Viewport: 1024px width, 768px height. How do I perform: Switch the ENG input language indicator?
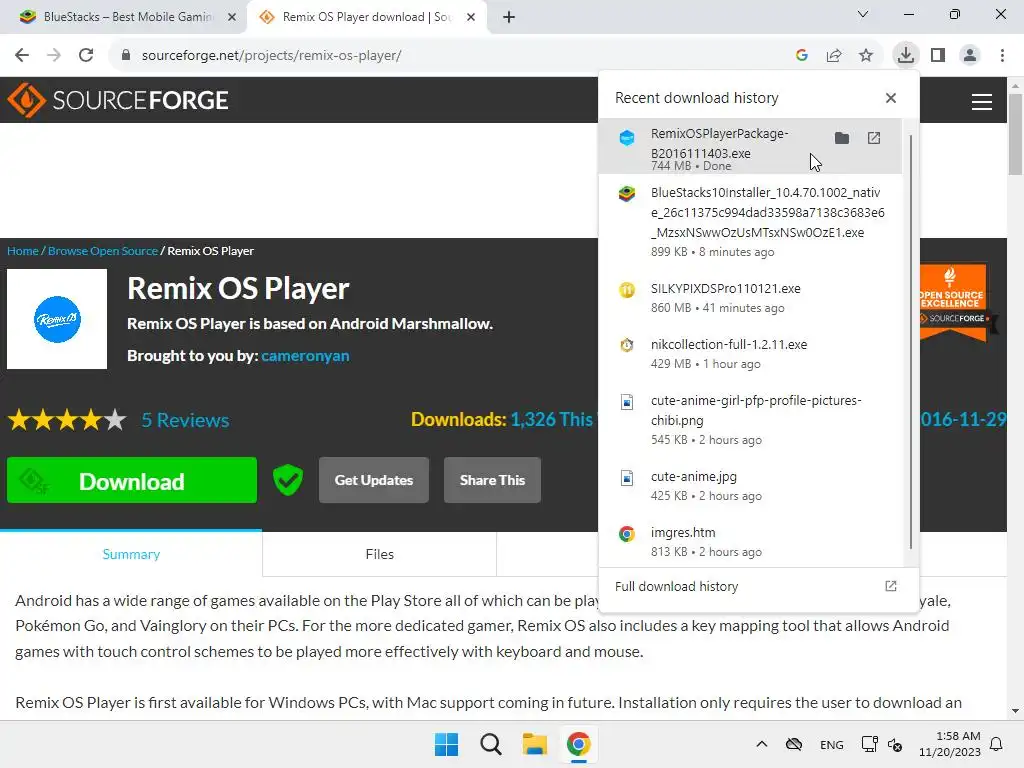831,745
